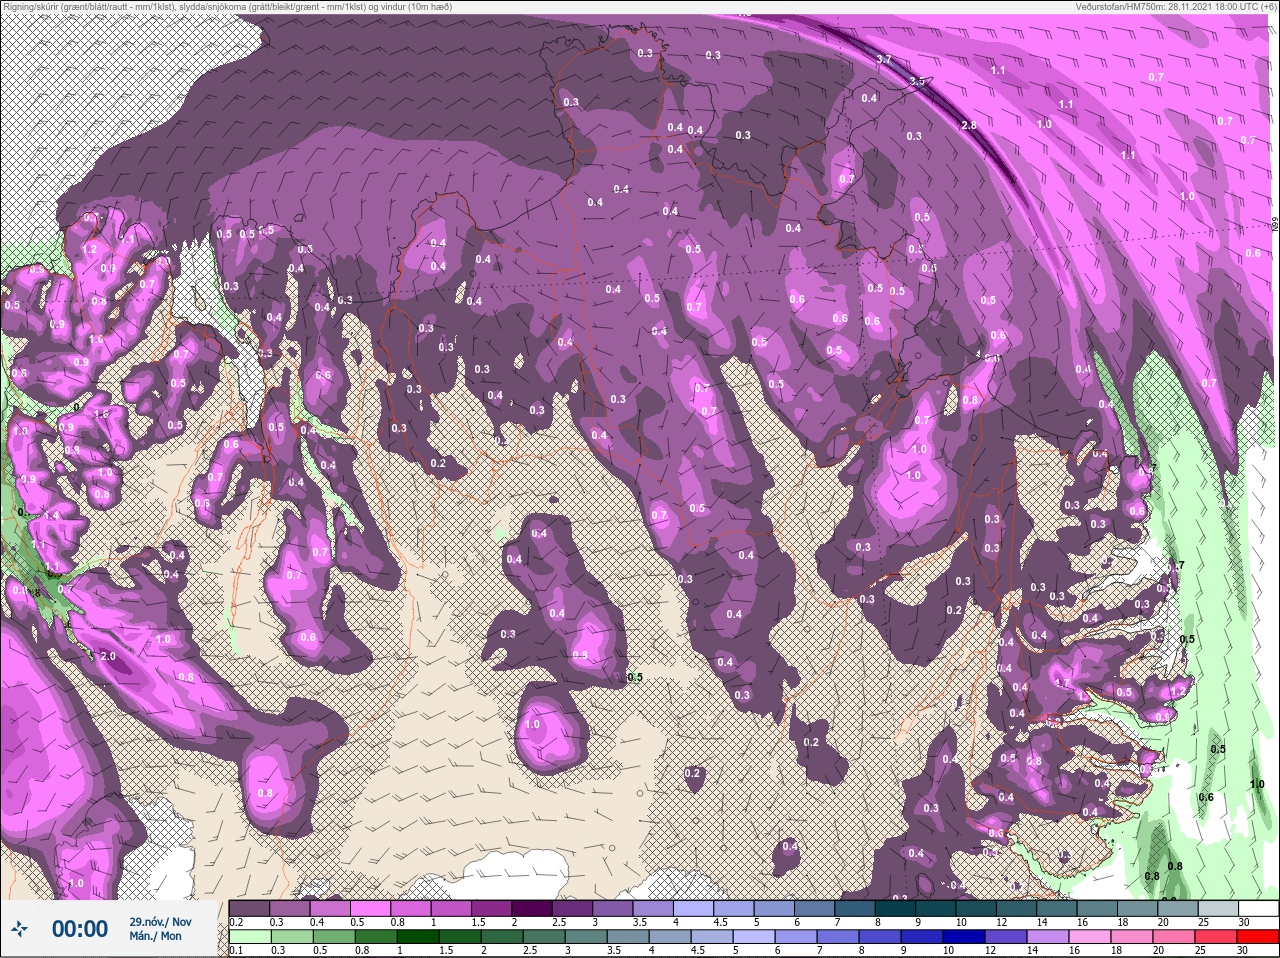Click the magenta swatch labeled 1.5 in the upper legend
Screen dimensions: 1280x958
[492, 908]
